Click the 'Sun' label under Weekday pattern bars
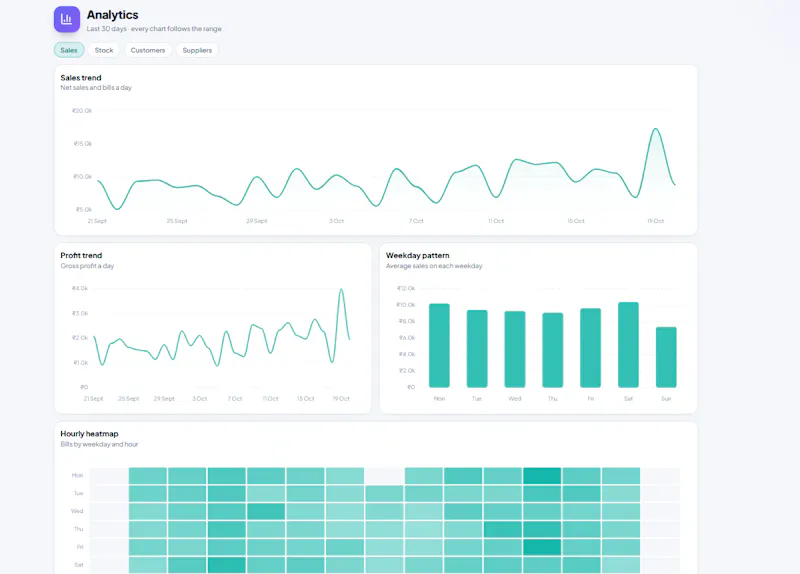 click(x=666, y=398)
